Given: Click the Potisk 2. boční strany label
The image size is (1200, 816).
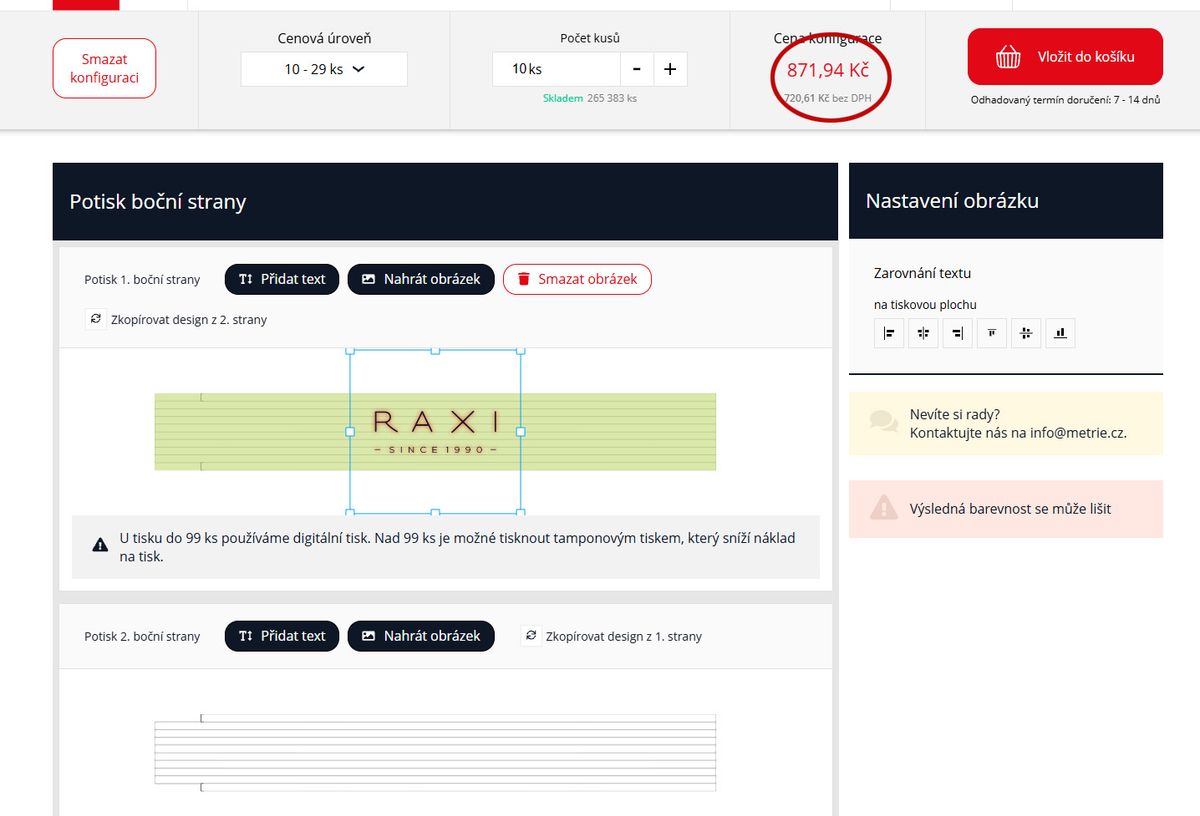Looking at the screenshot, I should [x=142, y=636].
